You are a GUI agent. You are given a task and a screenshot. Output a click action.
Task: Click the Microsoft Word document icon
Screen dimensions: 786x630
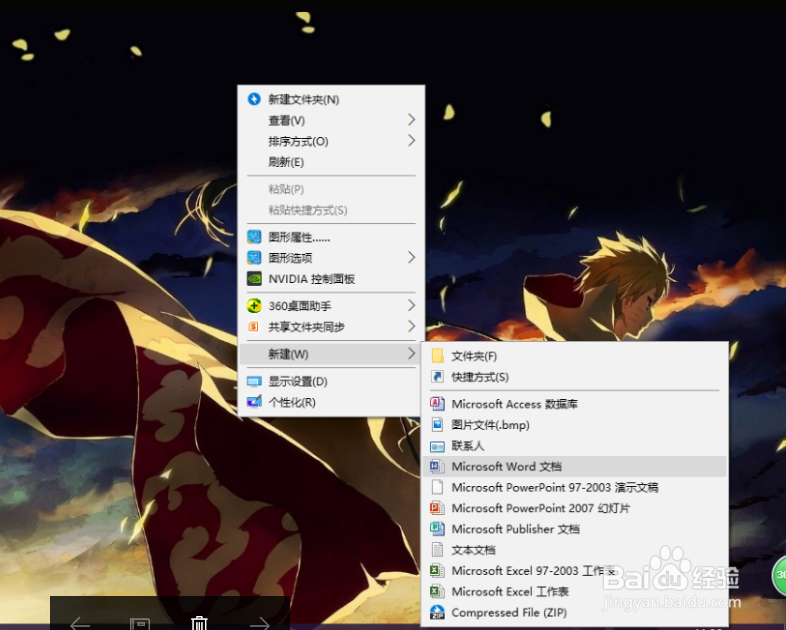(x=437, y=467)
